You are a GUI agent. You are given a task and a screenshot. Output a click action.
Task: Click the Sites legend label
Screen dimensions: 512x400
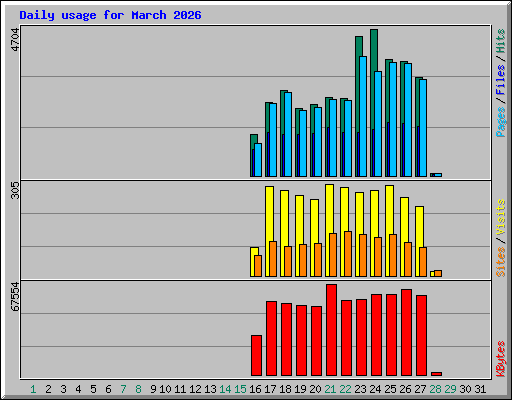tap(500, 262)
